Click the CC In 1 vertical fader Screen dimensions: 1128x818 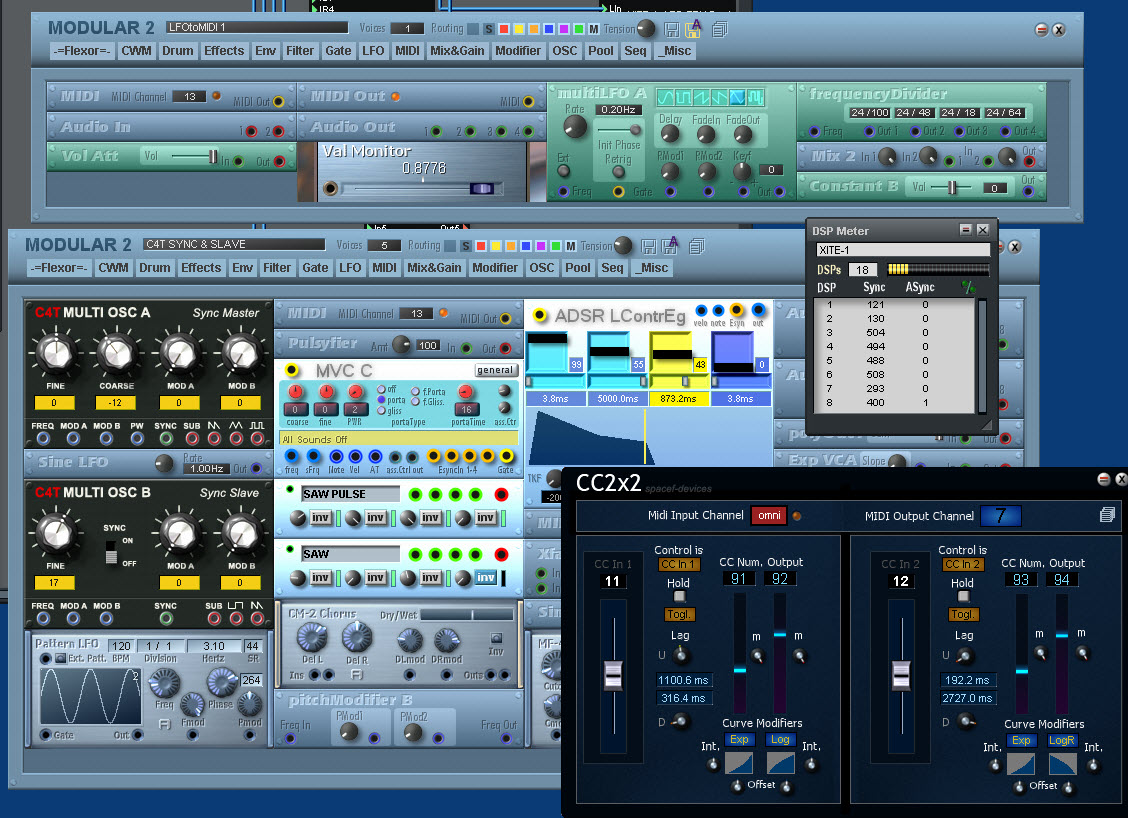tap(613, 675)
